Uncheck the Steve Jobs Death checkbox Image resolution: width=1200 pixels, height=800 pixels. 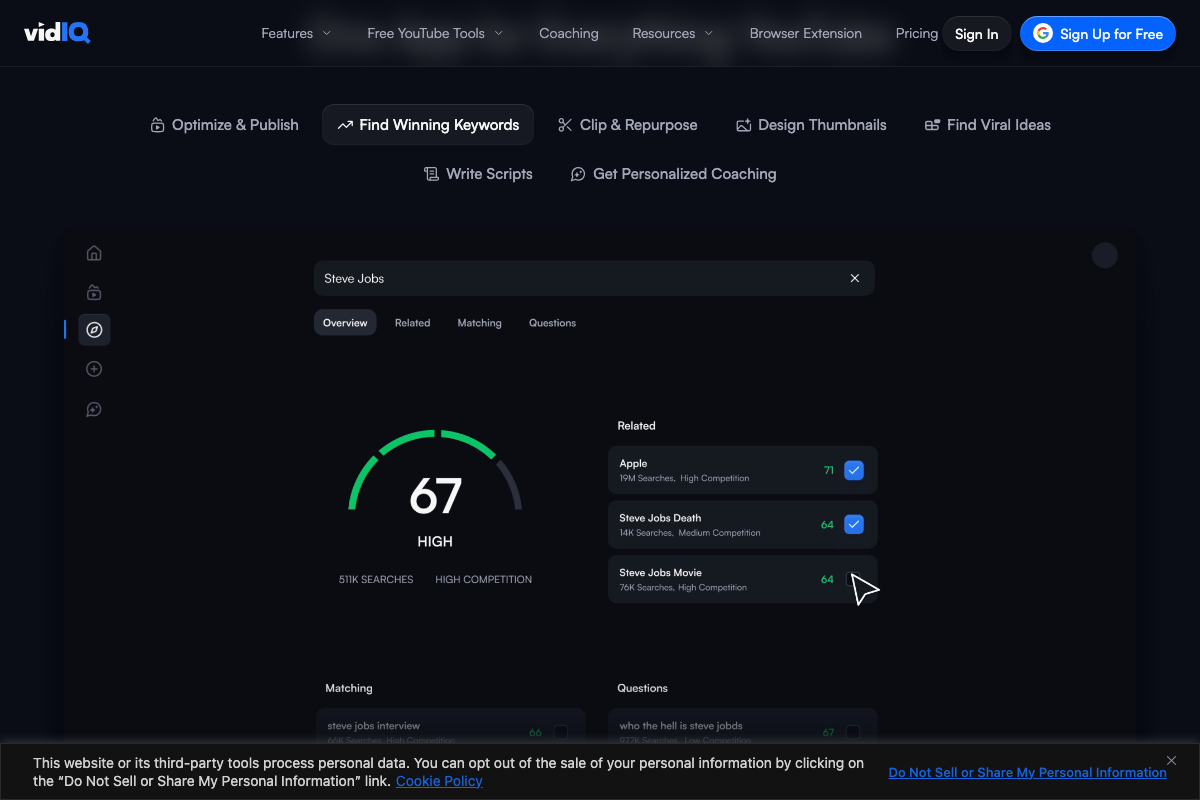tap(854, 524)
